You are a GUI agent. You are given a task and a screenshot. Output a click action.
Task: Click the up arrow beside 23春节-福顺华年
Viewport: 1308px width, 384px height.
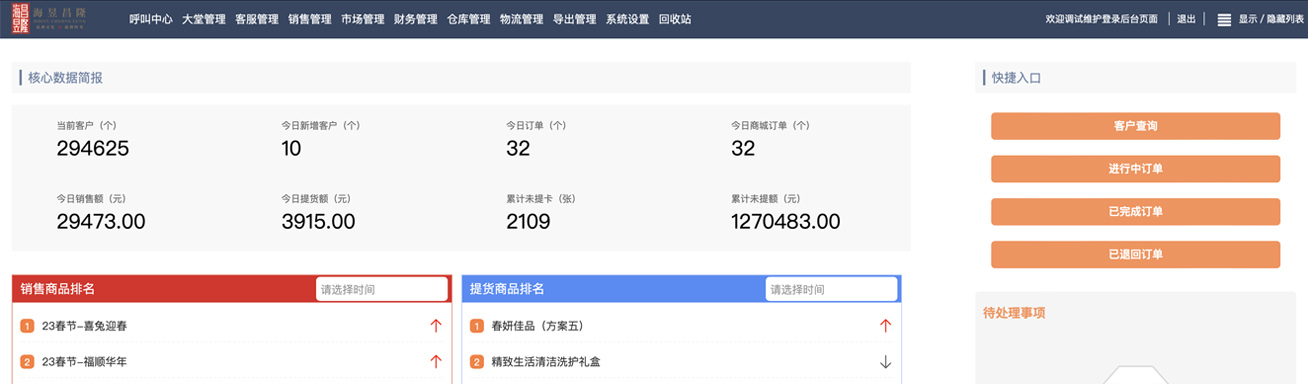pyautogui.click(x=435, y=362)
